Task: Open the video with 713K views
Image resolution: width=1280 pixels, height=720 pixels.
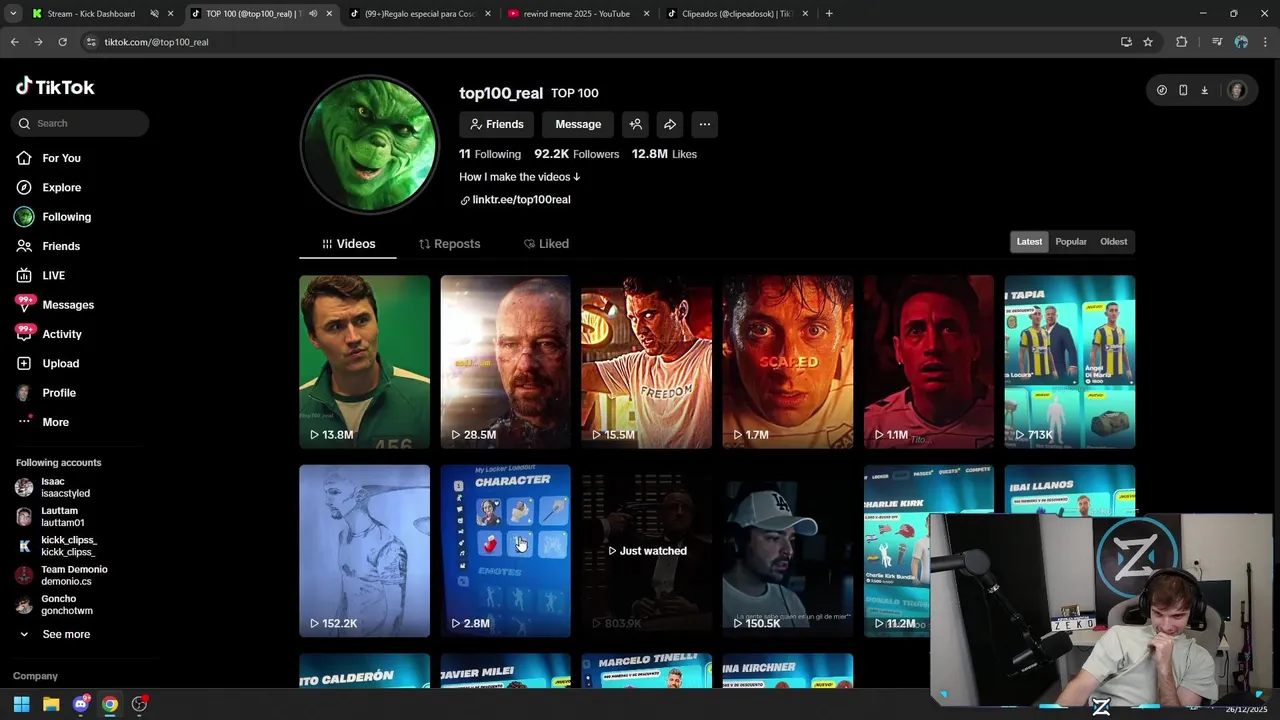Action: 1070,362
